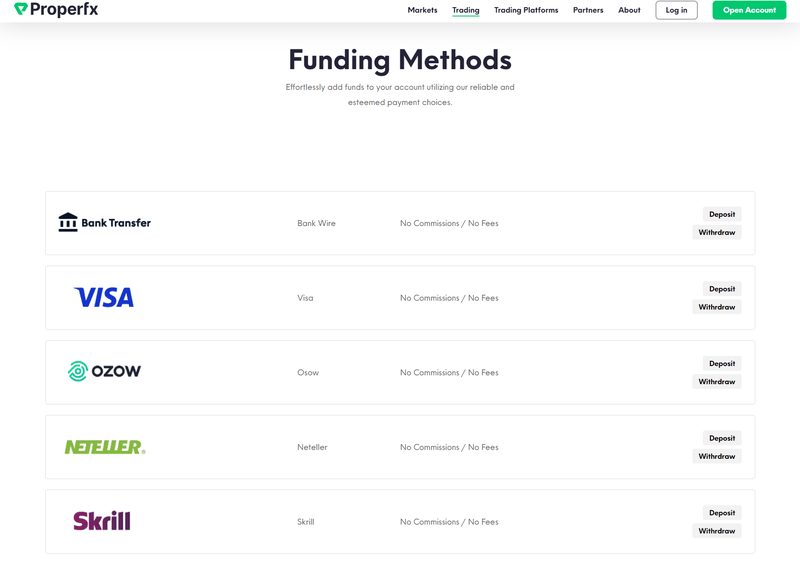Viewport: 800px width, 579px height.
Task: Click the green Open Account button
Action: pos(749,10)
